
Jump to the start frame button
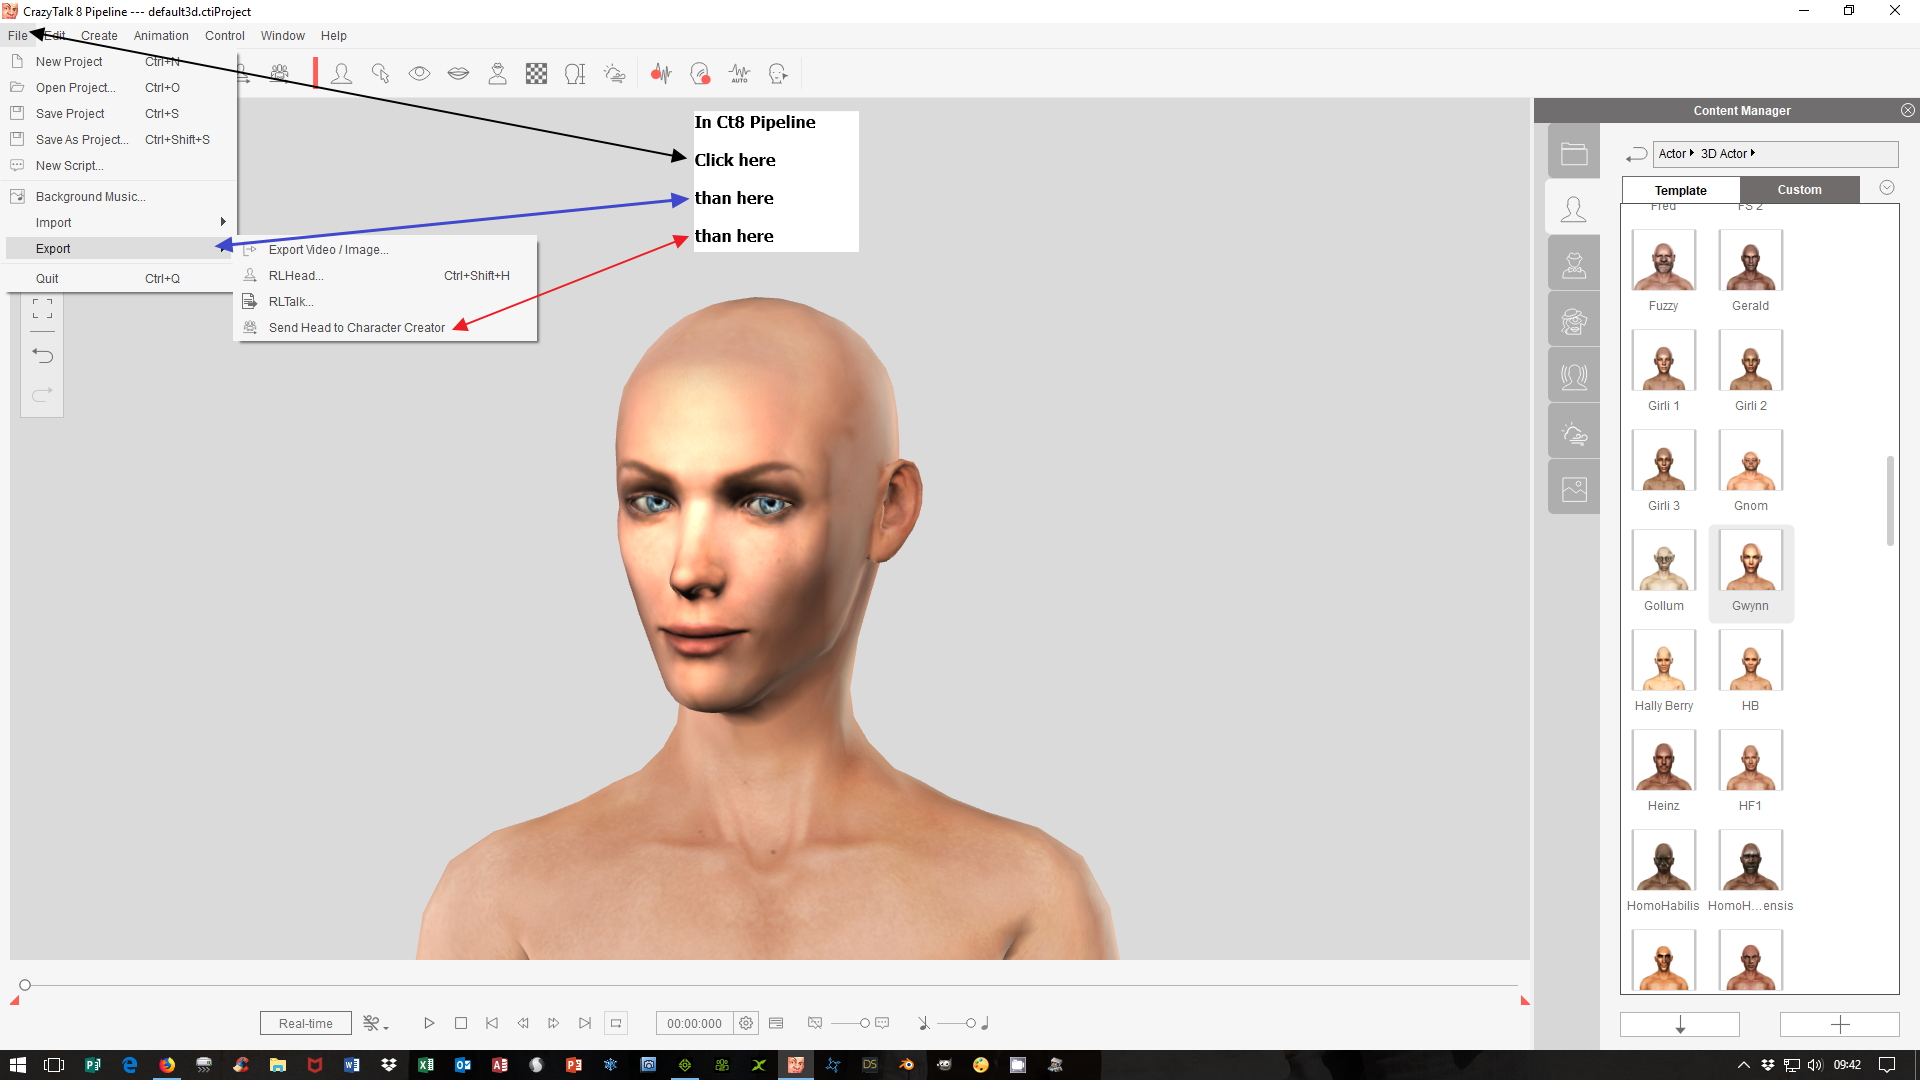(x=491, y=1023)
